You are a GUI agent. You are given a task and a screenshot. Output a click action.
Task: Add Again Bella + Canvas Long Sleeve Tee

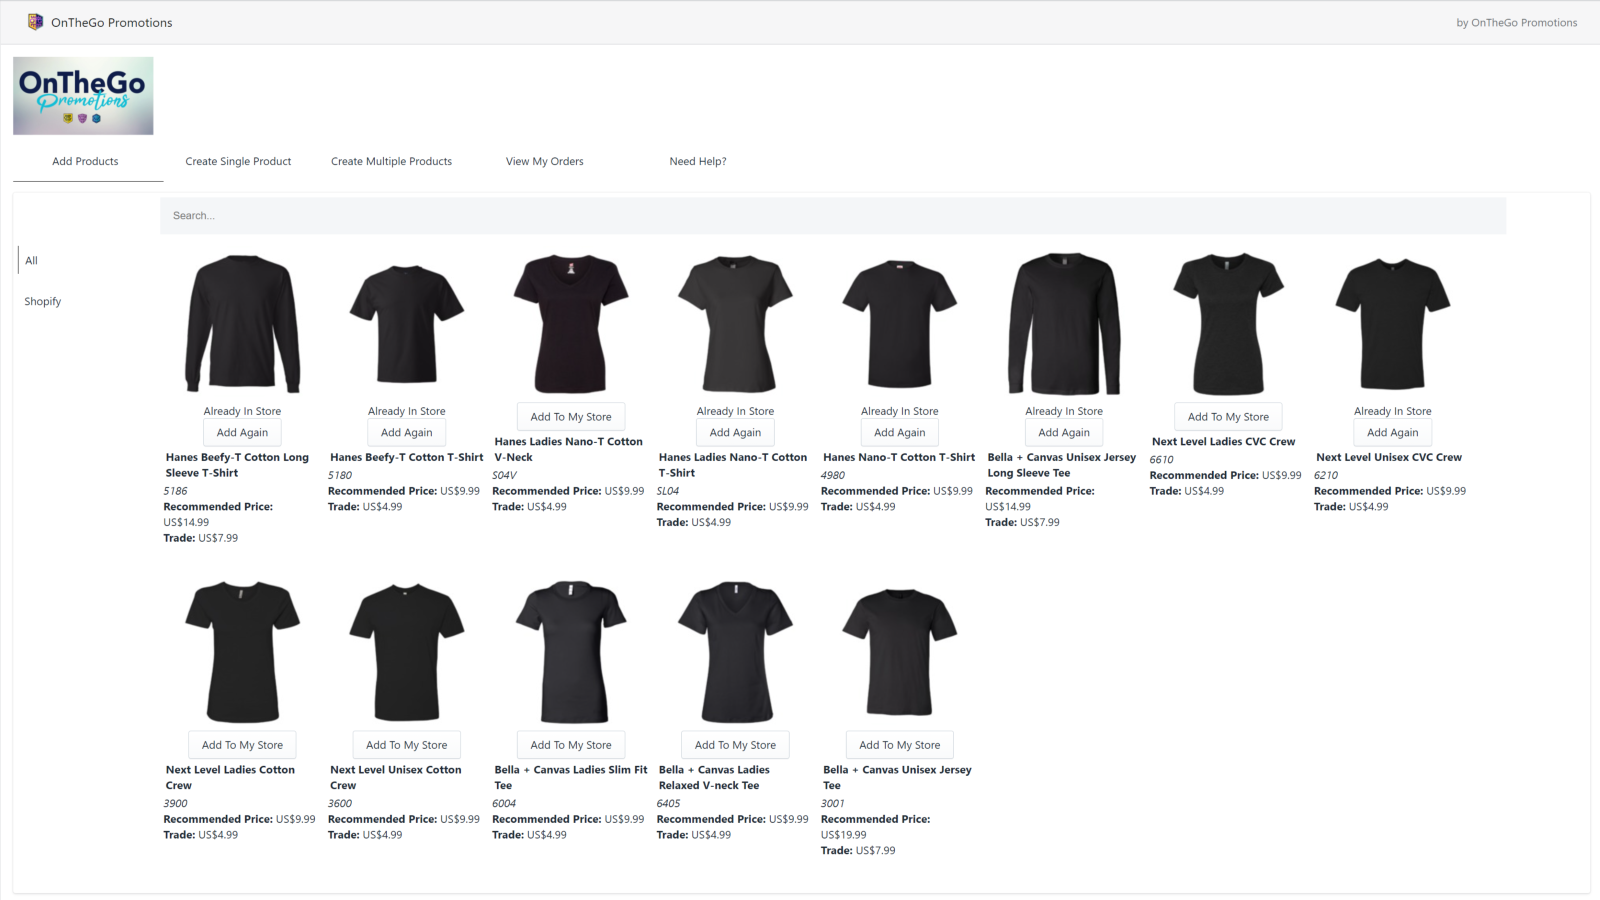click(x=1064, y=433)
